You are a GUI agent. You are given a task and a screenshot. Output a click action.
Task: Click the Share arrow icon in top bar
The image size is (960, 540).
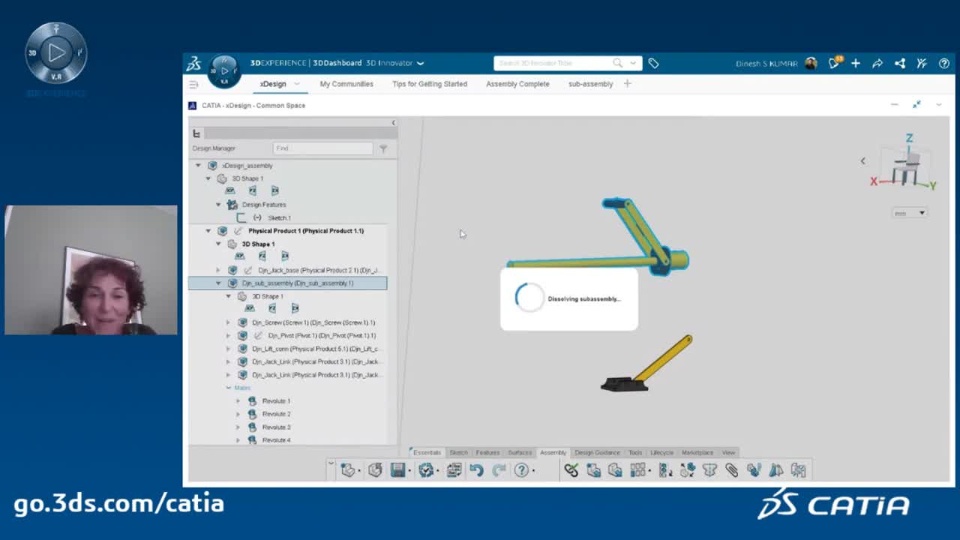877,63
